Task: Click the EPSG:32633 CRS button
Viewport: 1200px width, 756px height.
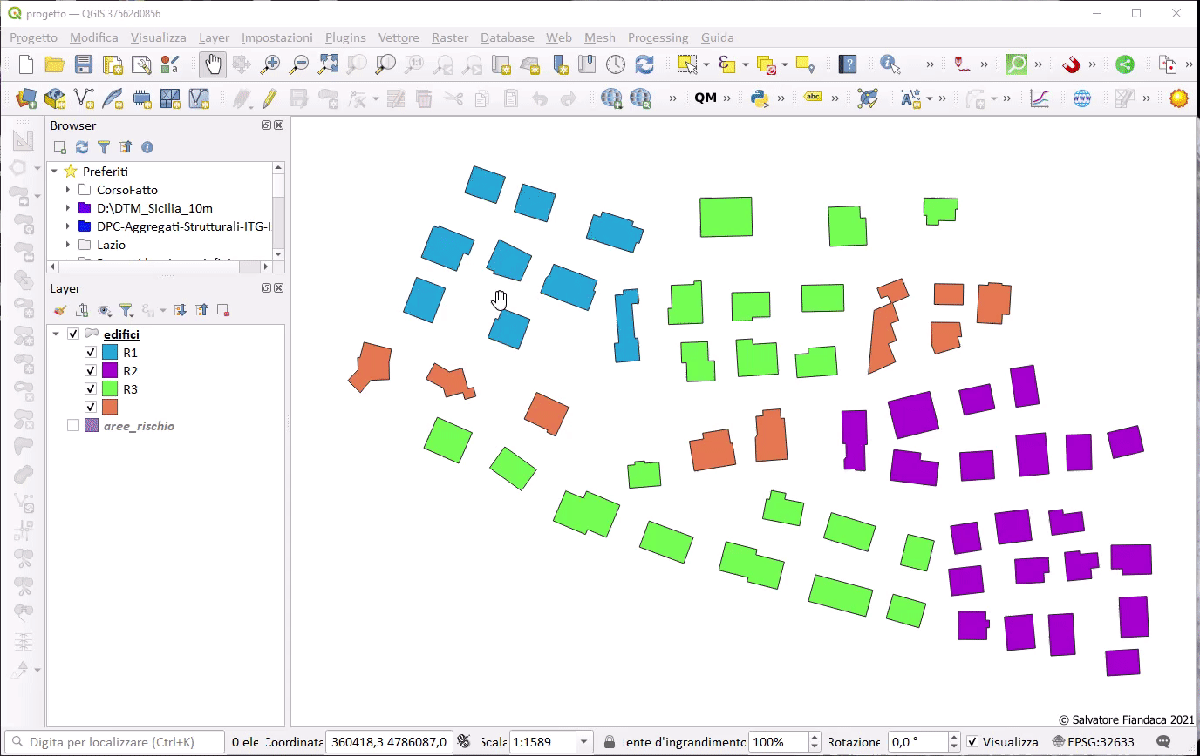Action: click(x=1100, y=743)
